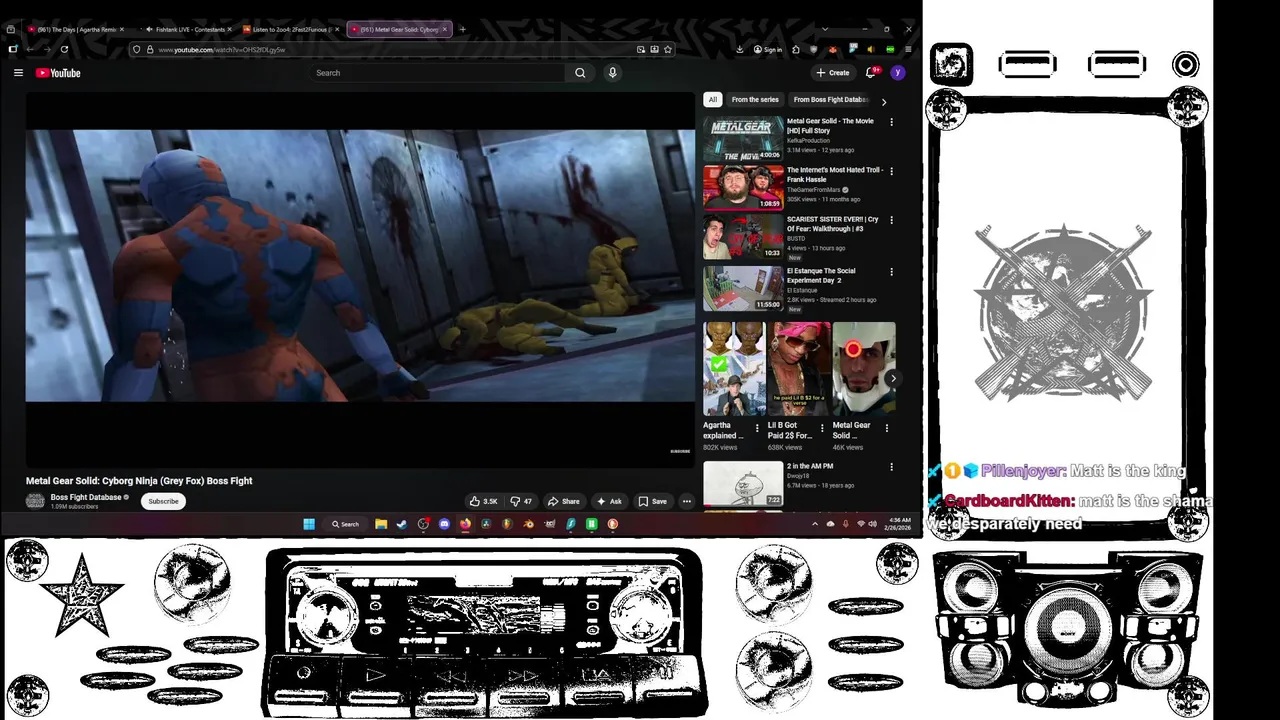This screenshot has height=720, width=1280.
Task: Open the Boss Fight Database channel link
Action: click(86, 497)
